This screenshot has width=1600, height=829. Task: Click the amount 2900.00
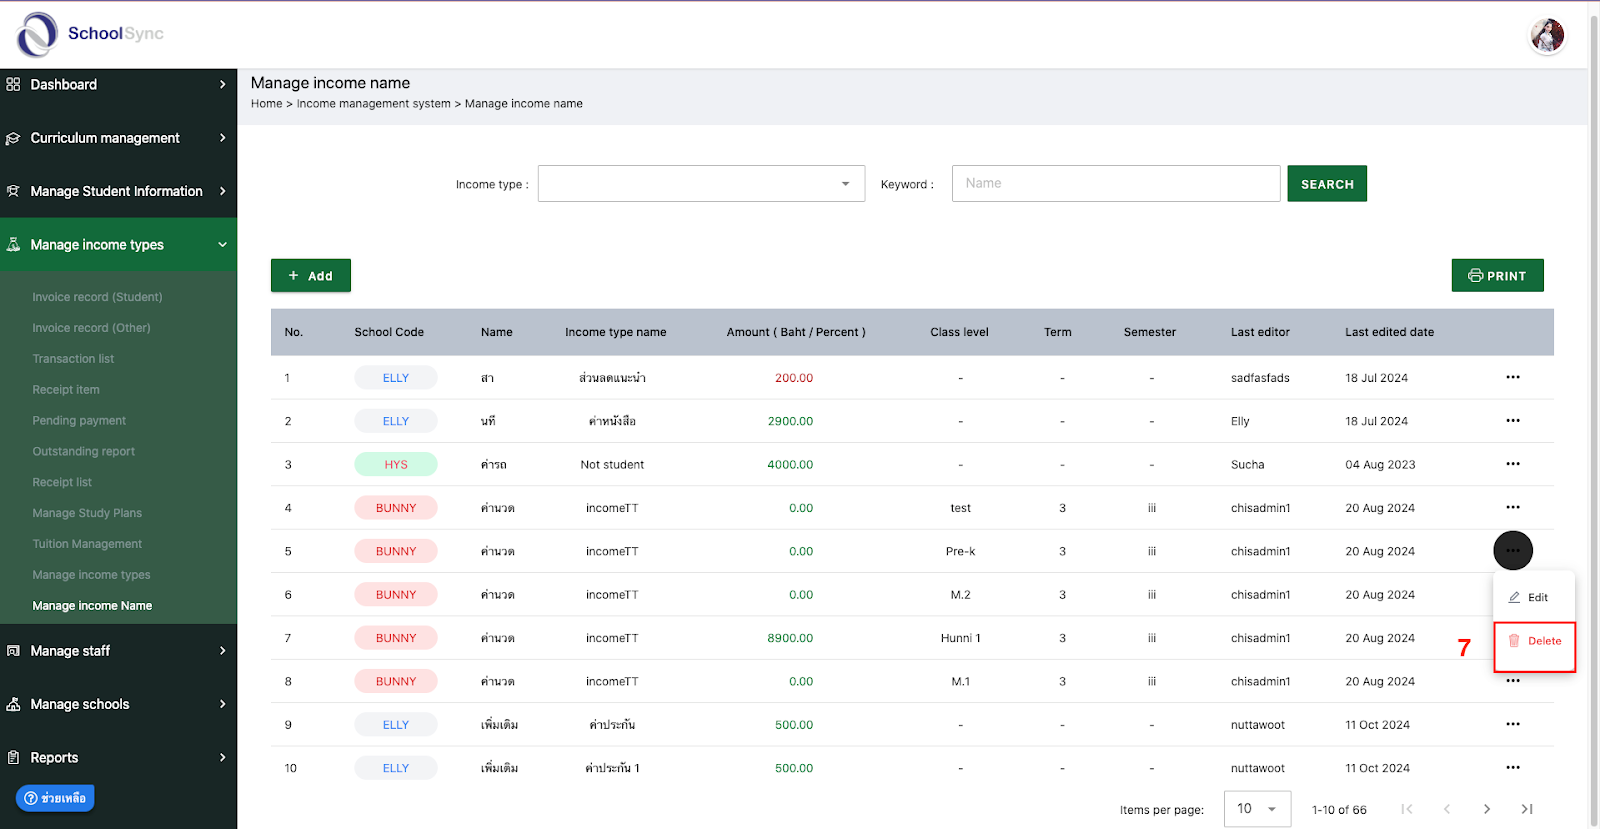click(790, 421)
